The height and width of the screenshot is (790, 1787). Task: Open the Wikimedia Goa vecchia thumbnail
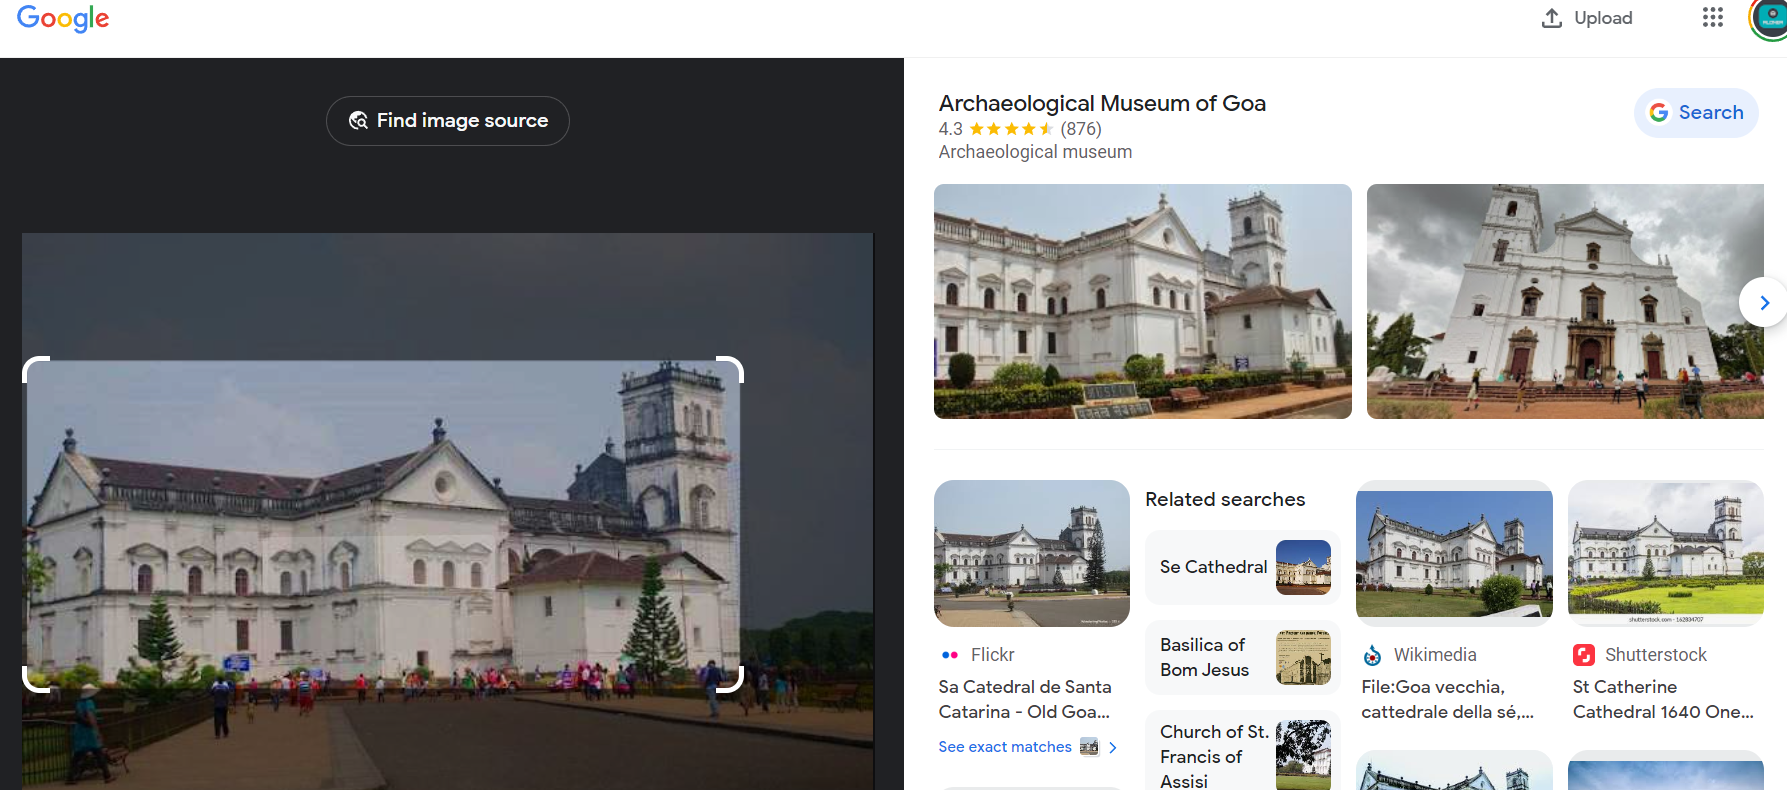click(1454, 553)
